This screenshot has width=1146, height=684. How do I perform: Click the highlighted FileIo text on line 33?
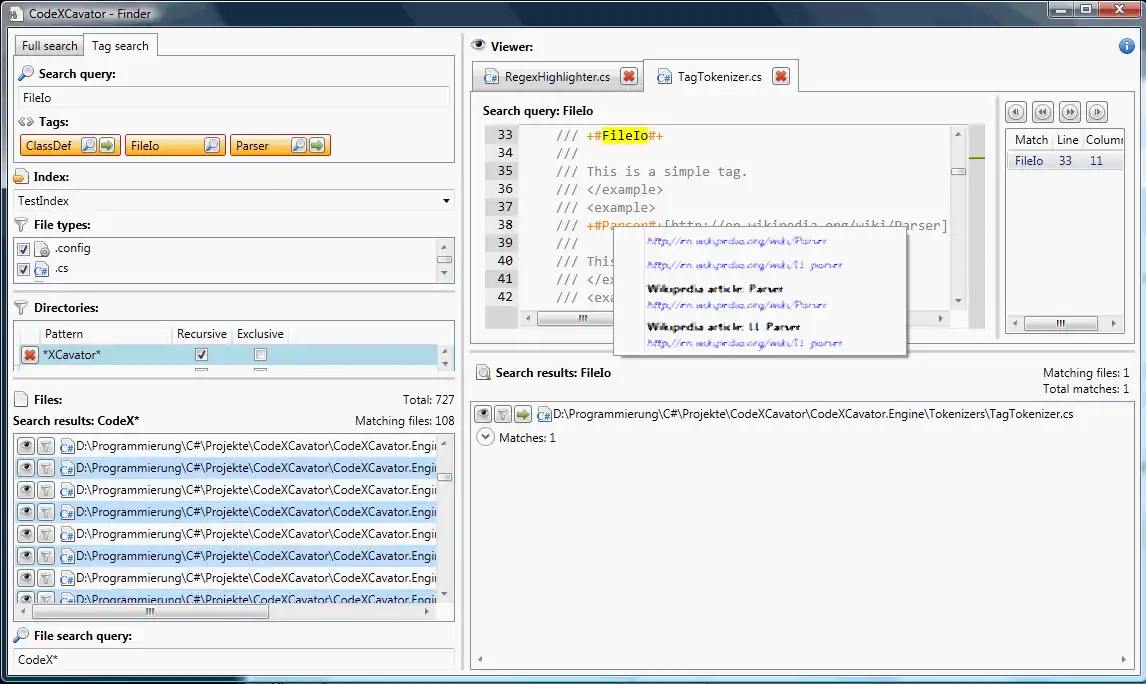pos(625,135)
